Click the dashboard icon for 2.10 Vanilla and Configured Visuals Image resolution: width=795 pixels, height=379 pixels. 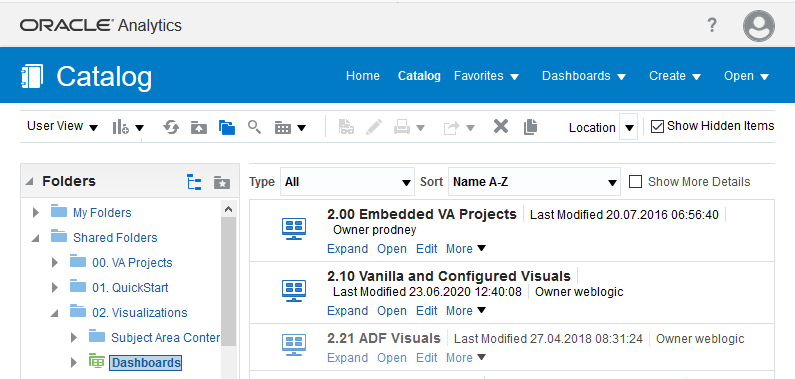(x=294, y=290)
